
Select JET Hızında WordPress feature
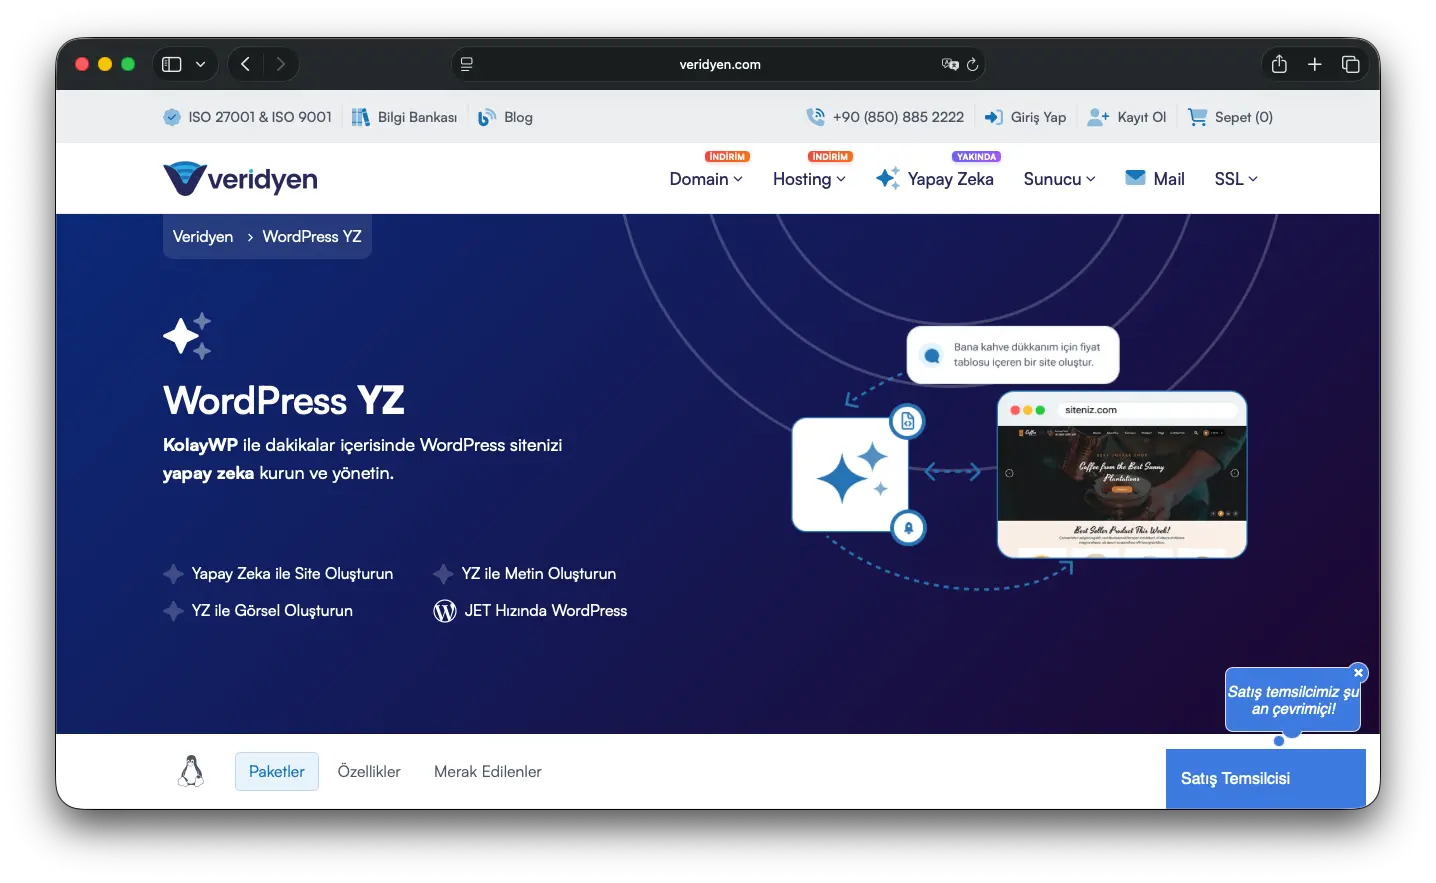click(530, 611)
